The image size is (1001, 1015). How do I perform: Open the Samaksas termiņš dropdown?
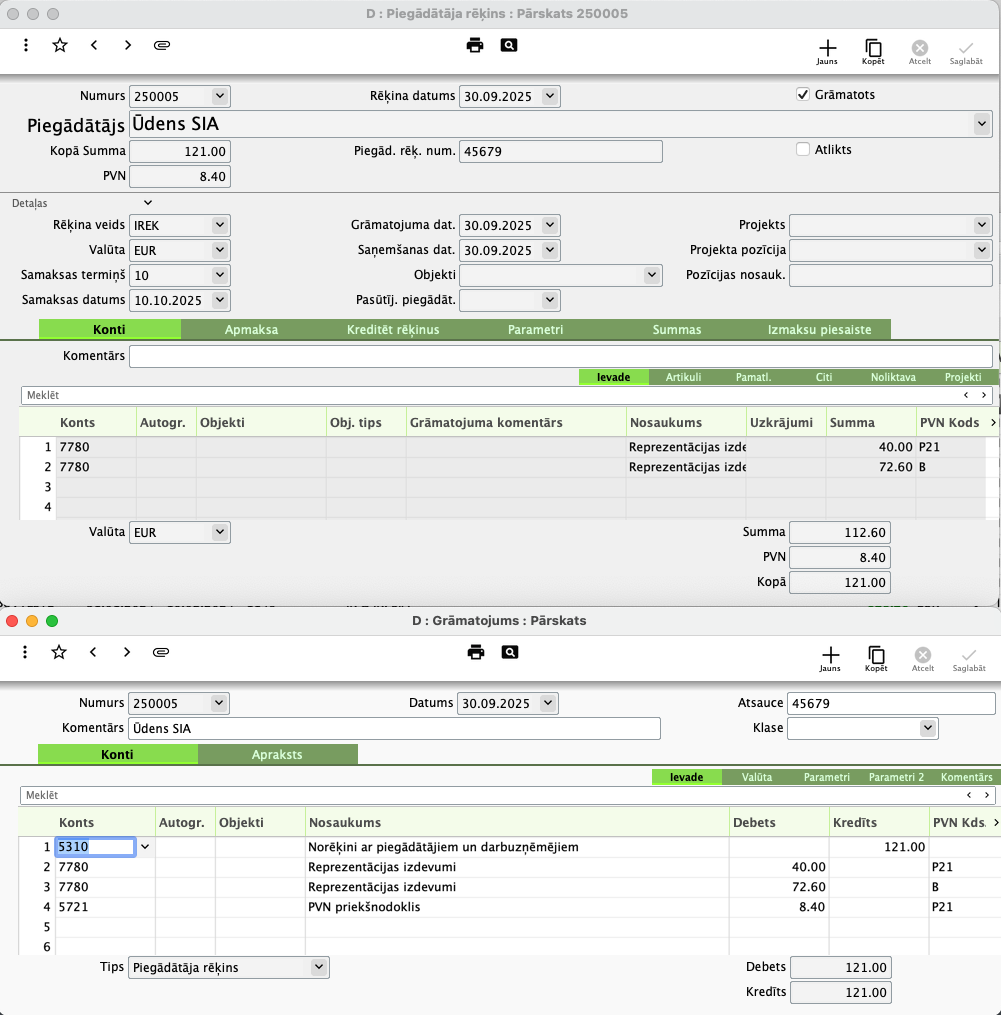(x=220, y=274)
